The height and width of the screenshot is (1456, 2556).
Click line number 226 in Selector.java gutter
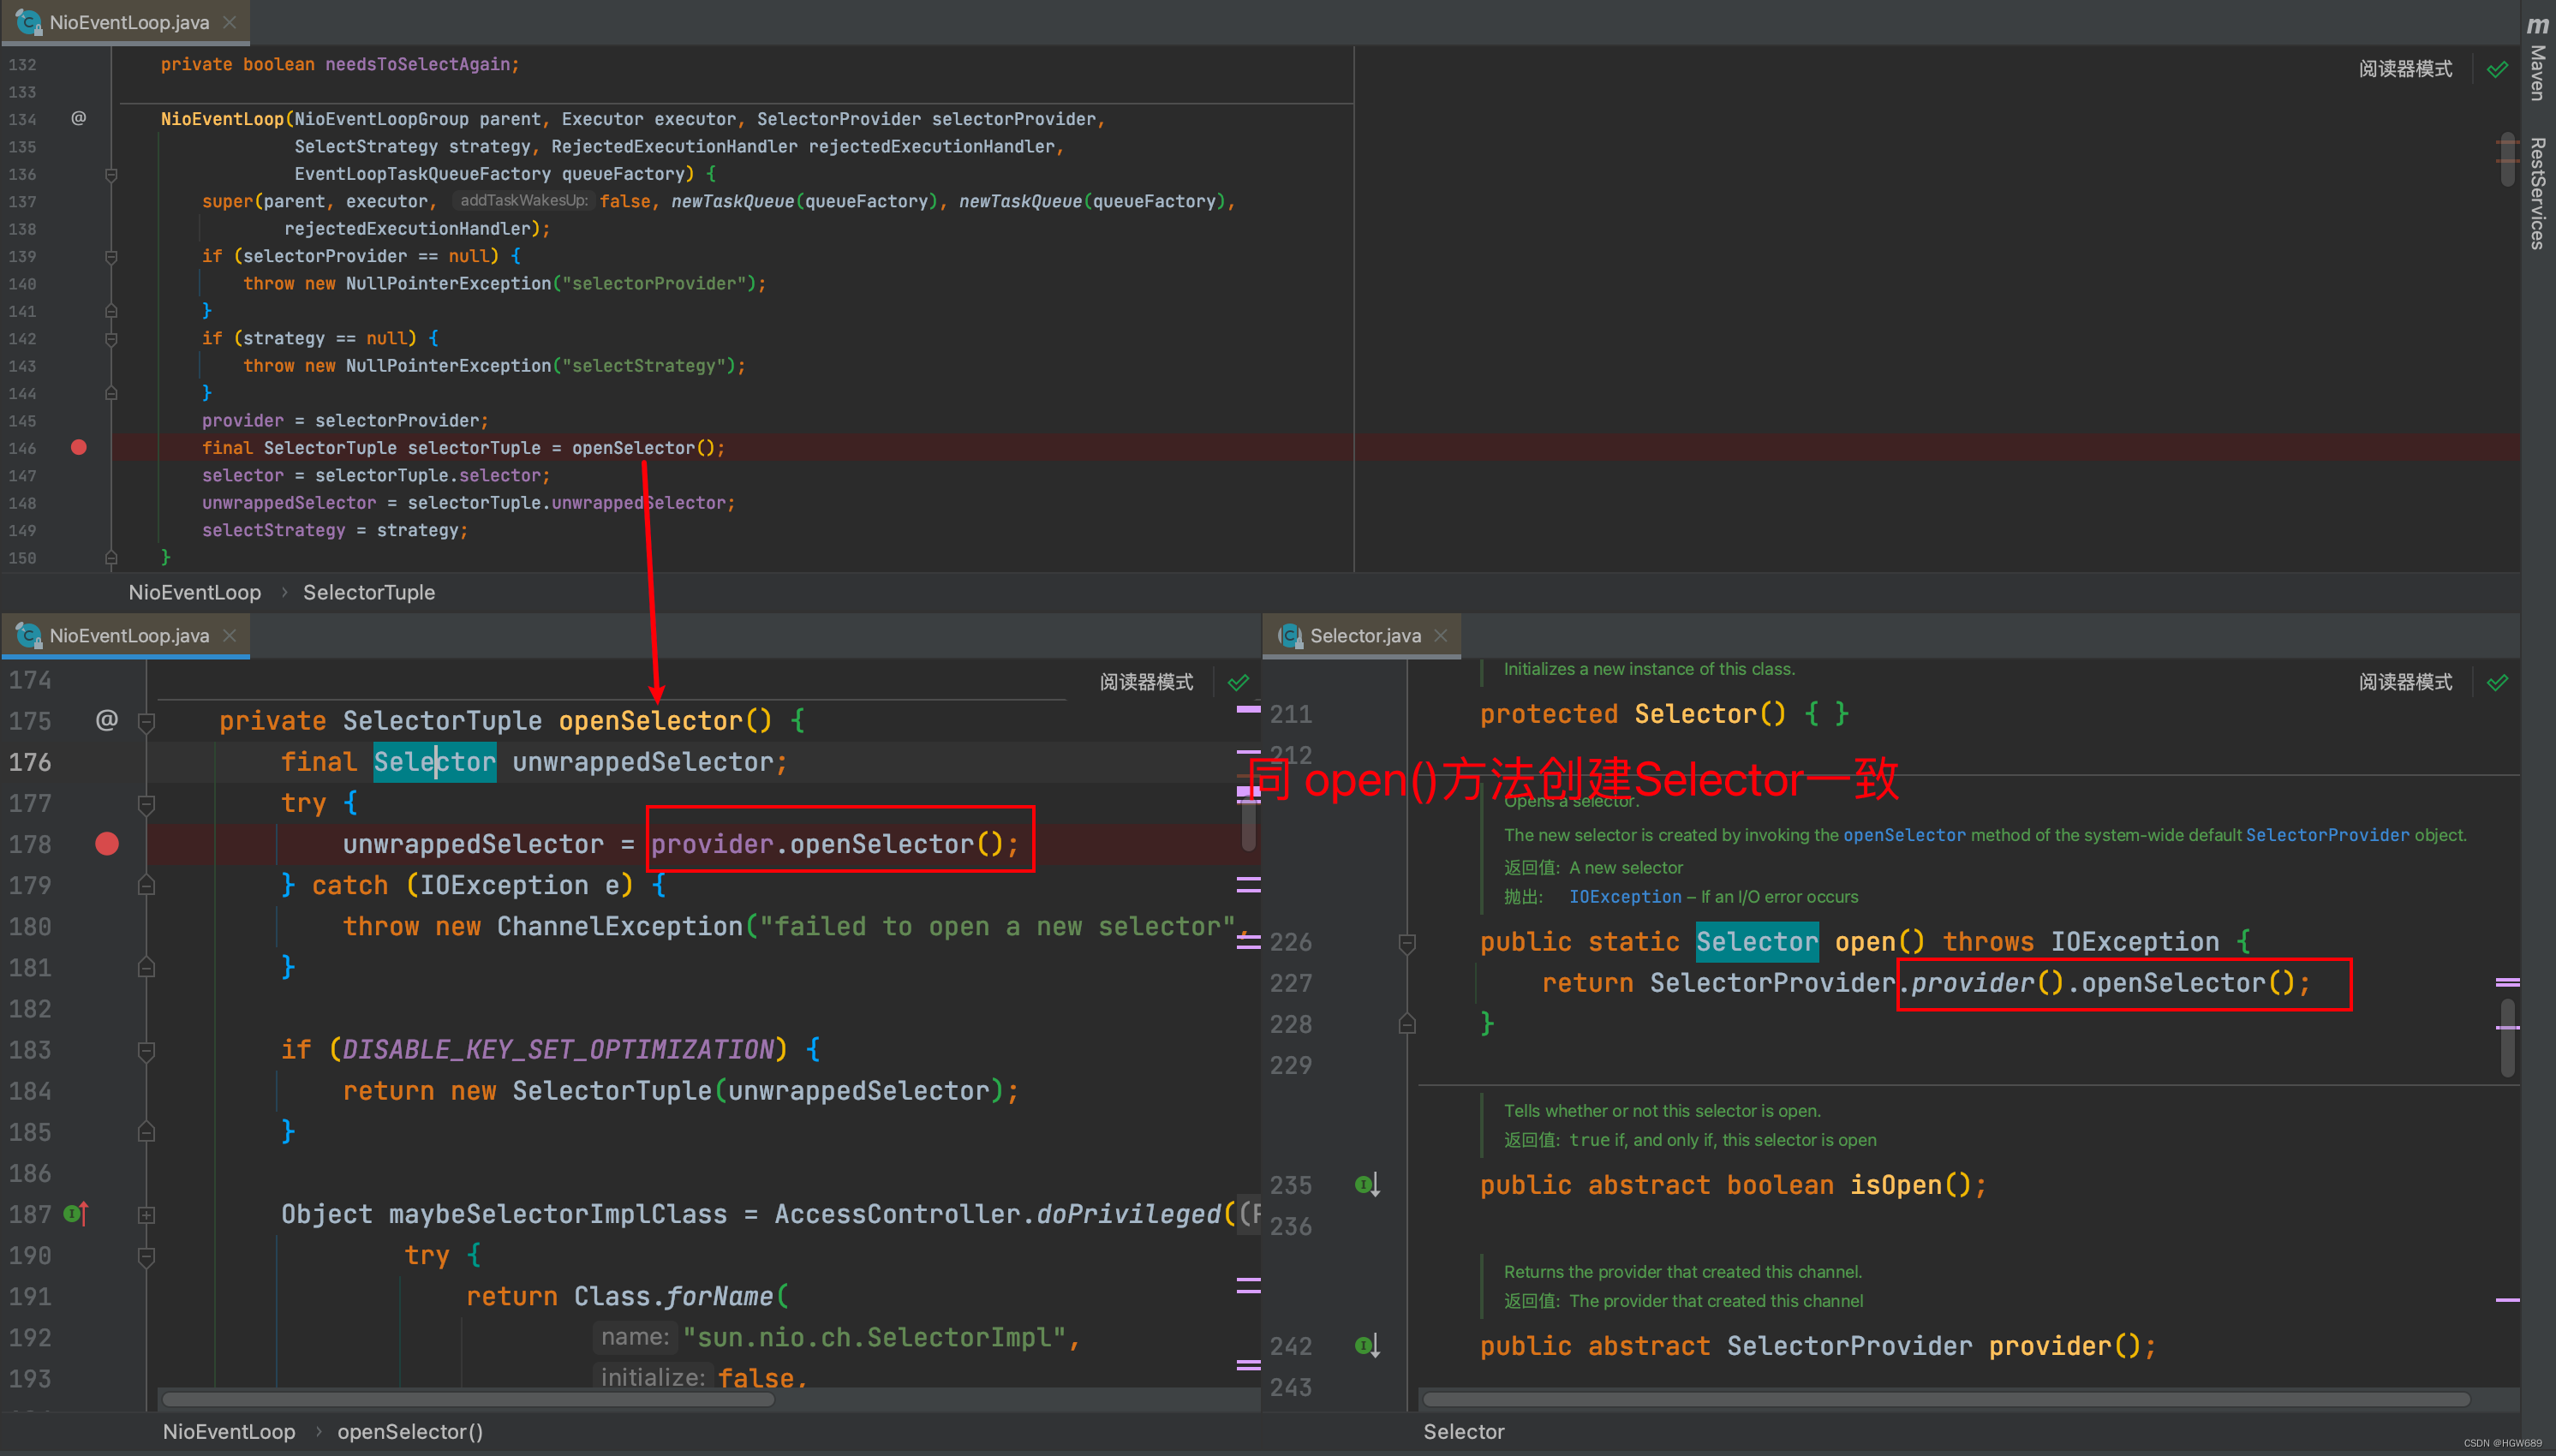click(1290, 942)
